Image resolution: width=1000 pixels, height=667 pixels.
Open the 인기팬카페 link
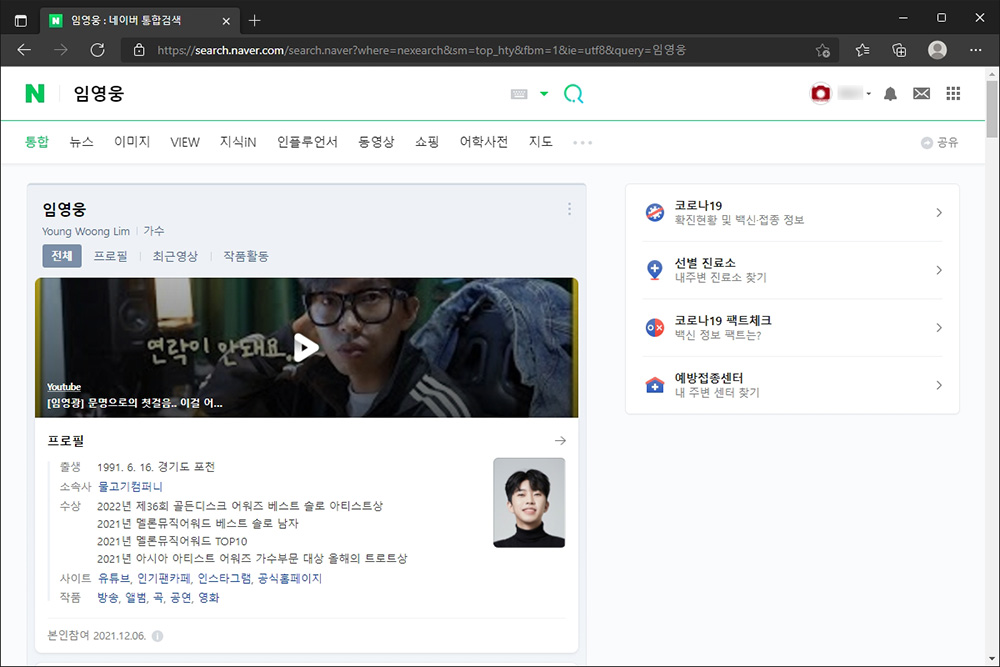(x=164, y=578)
